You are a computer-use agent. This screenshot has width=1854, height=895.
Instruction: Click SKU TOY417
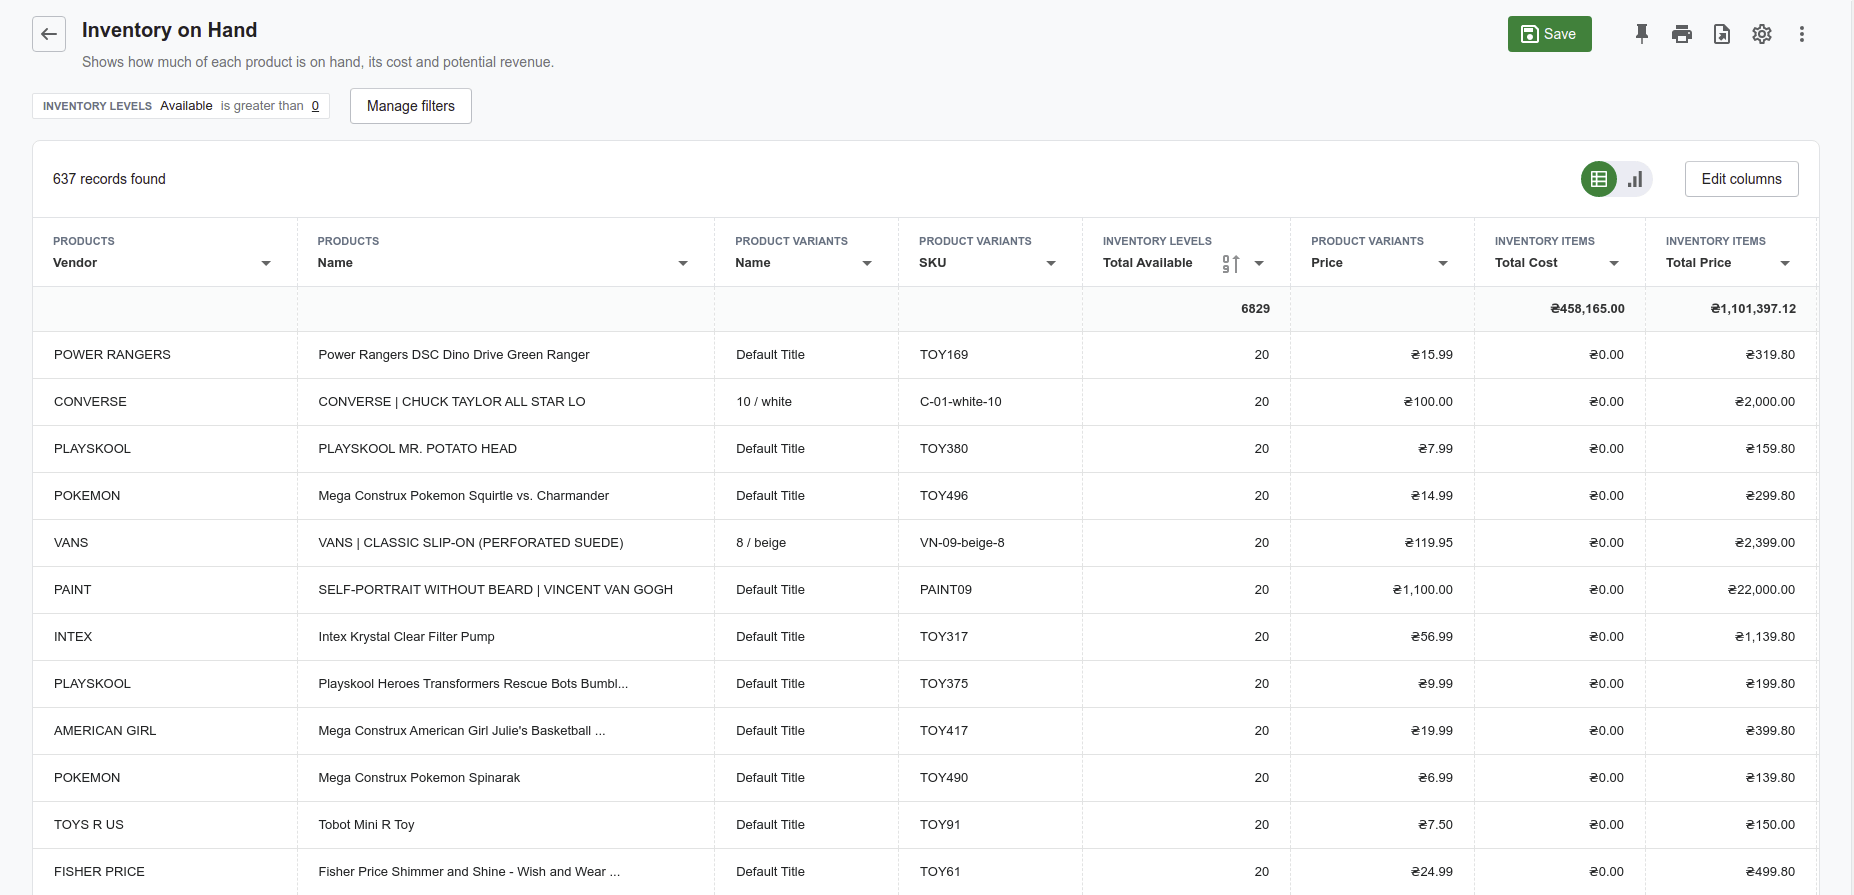[944, 731]
